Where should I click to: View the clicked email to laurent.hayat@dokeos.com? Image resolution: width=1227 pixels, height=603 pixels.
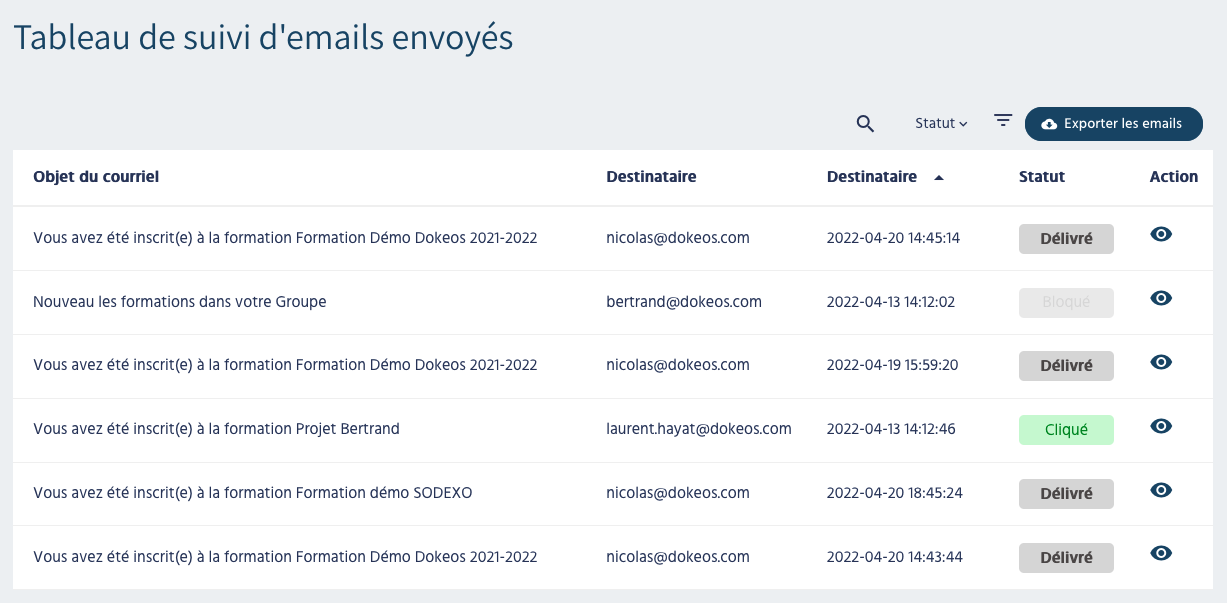1161,426
